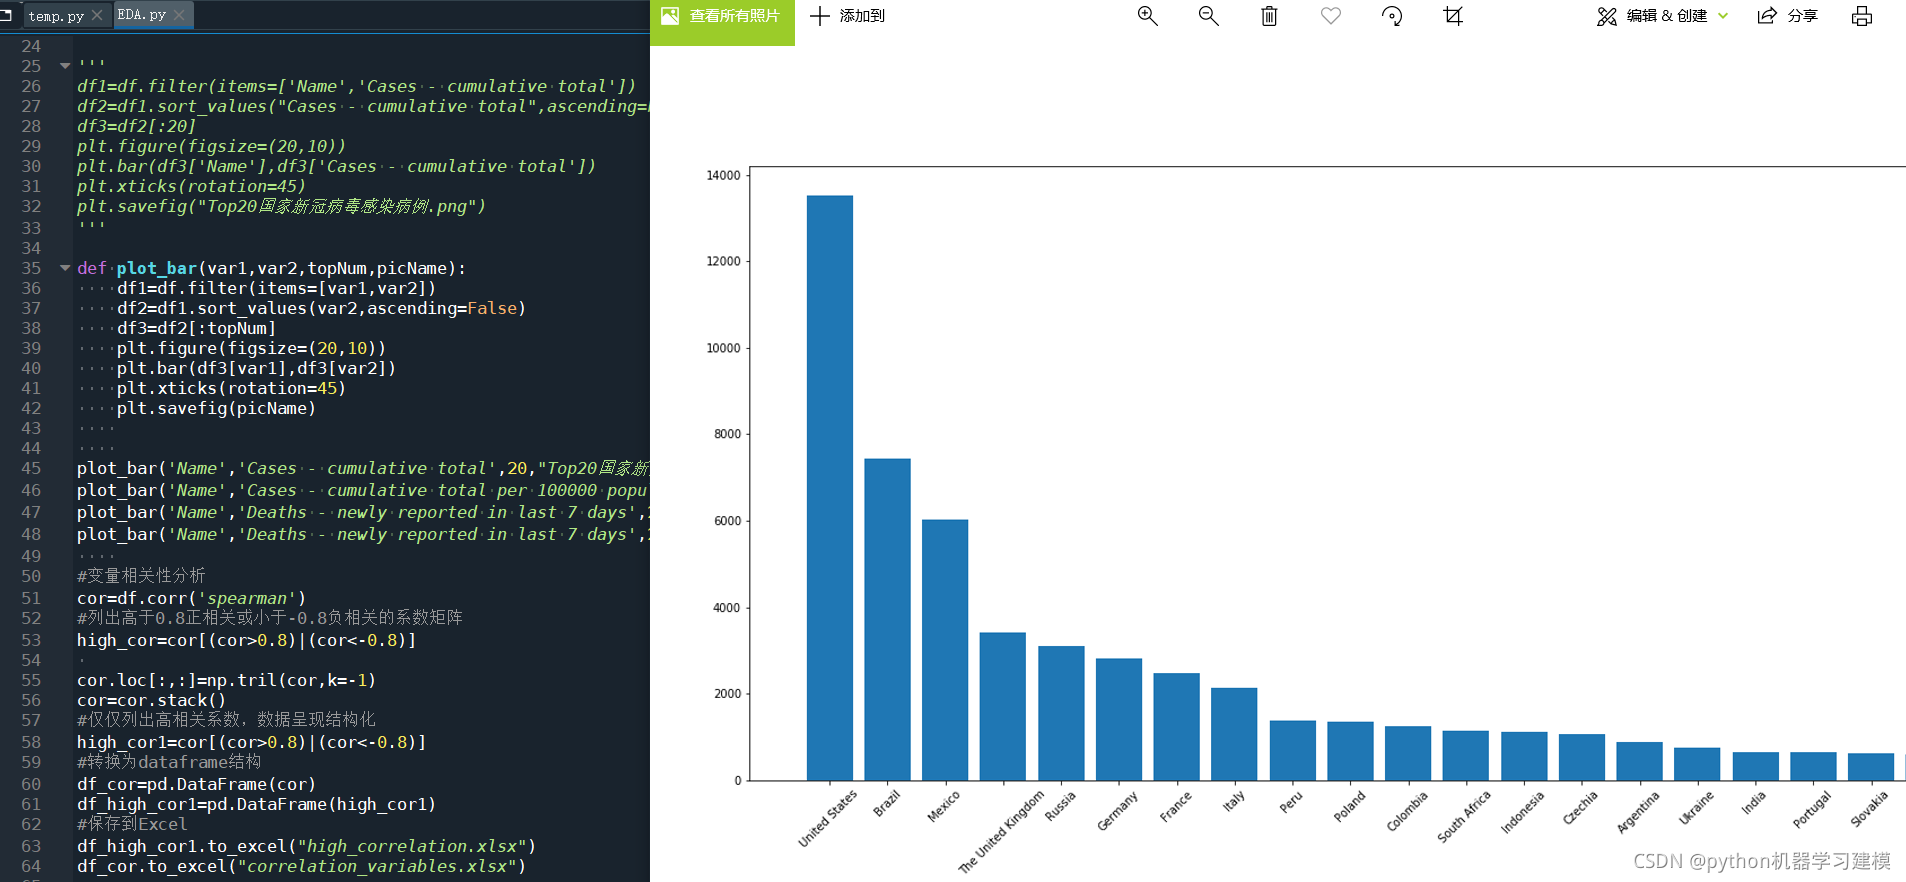Click the zoom out magnifier icon
This screenshot has height=882, width=1906.
(x=1208, y=16)
